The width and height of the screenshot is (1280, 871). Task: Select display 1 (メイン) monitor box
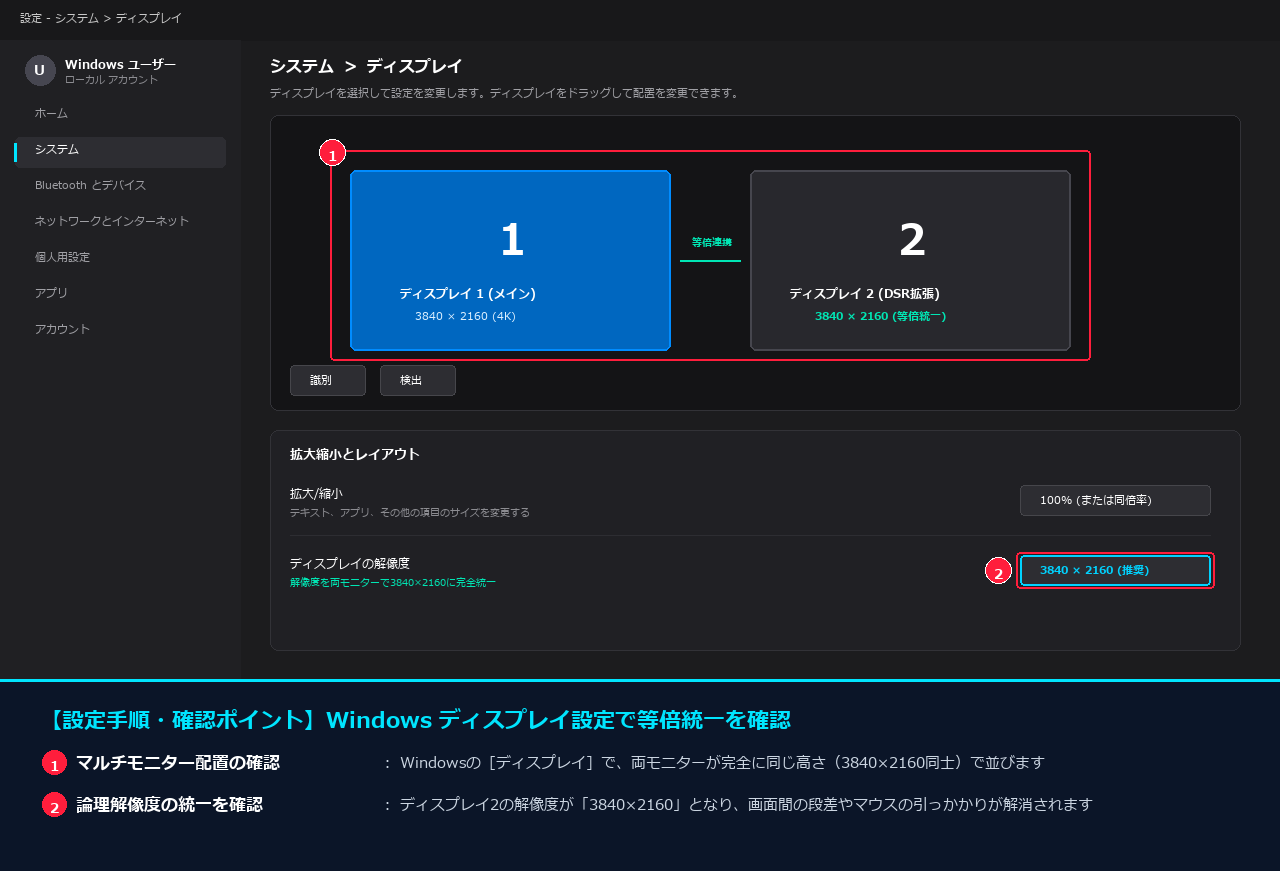pos(510,260)
